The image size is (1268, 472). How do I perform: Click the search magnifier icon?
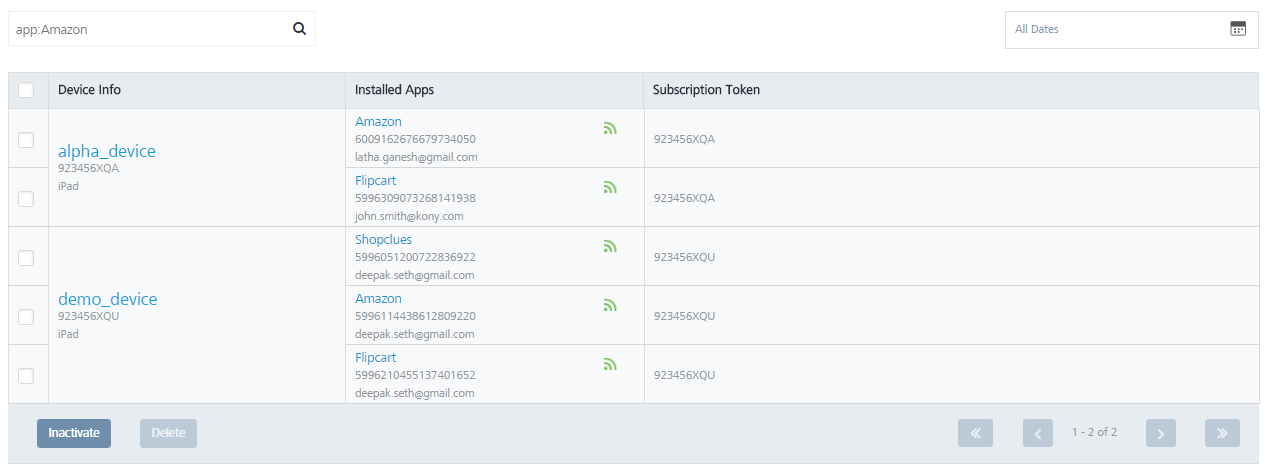pyautogui.click(x=299, y=29)
